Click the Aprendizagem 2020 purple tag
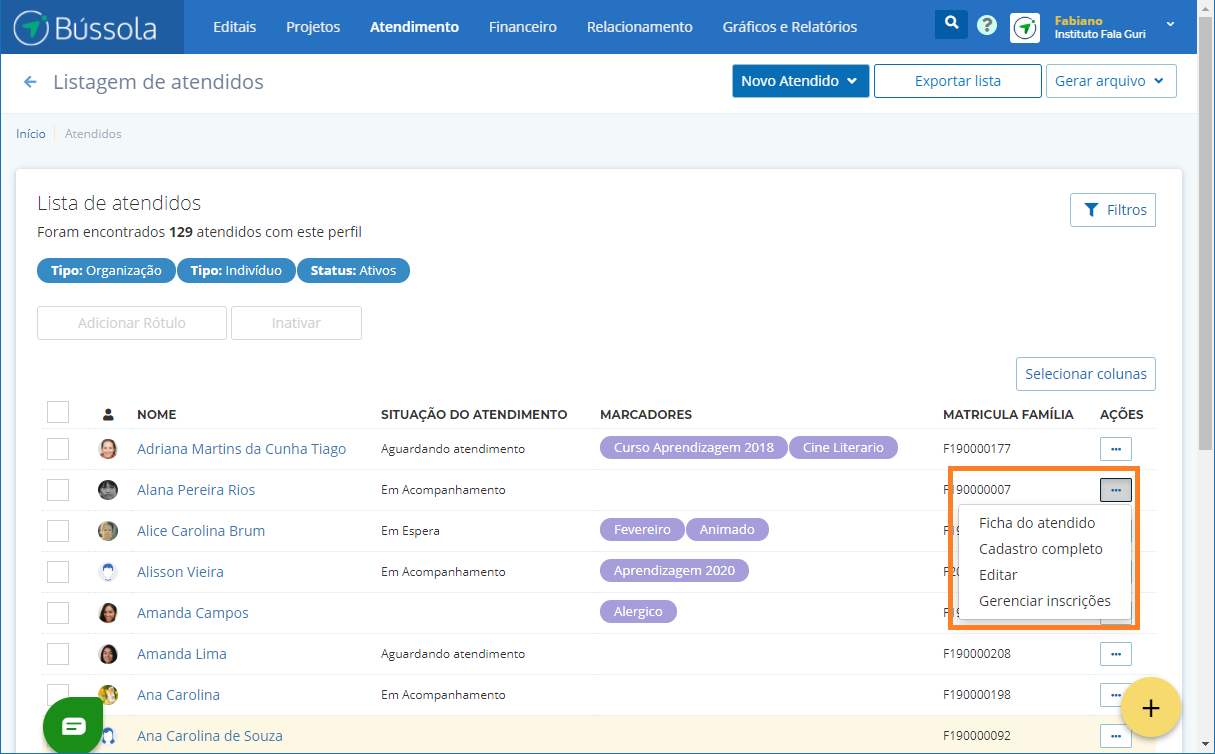This screenshot has width=1215, height=754. click(x=673, y=571)
